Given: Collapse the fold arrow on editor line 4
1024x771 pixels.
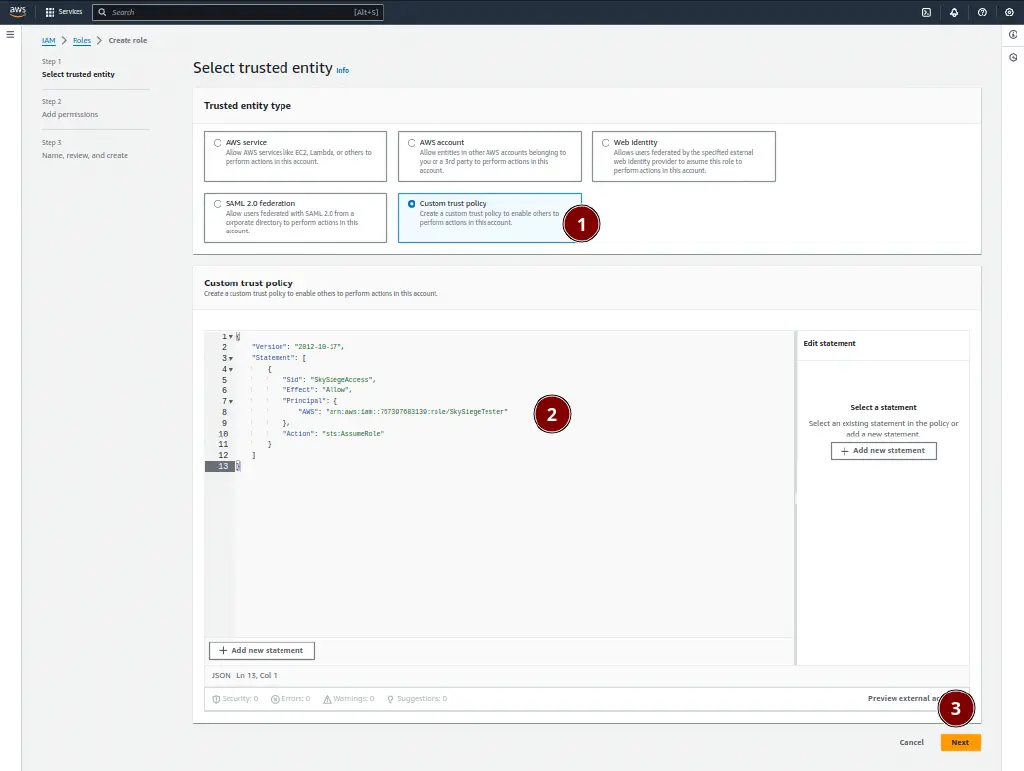Looking at the screenshot, I should point(231,370).
